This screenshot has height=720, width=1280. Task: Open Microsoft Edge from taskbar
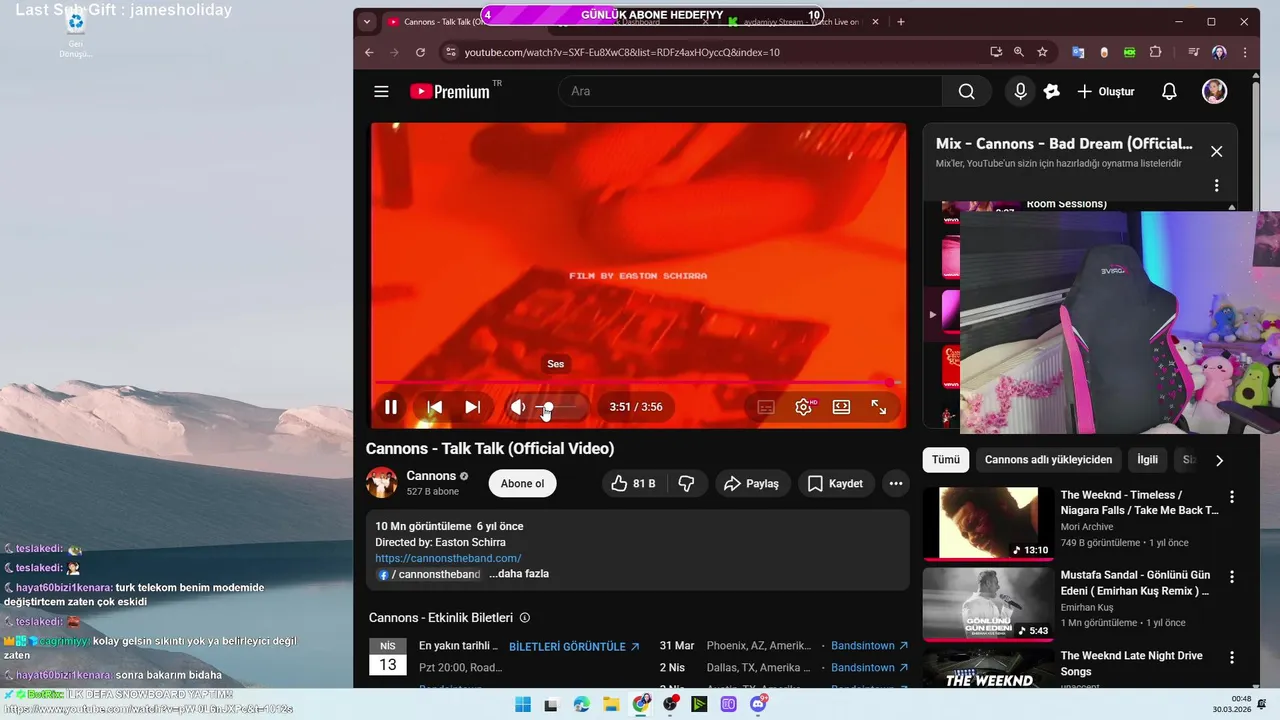click(x=582, y=704)
